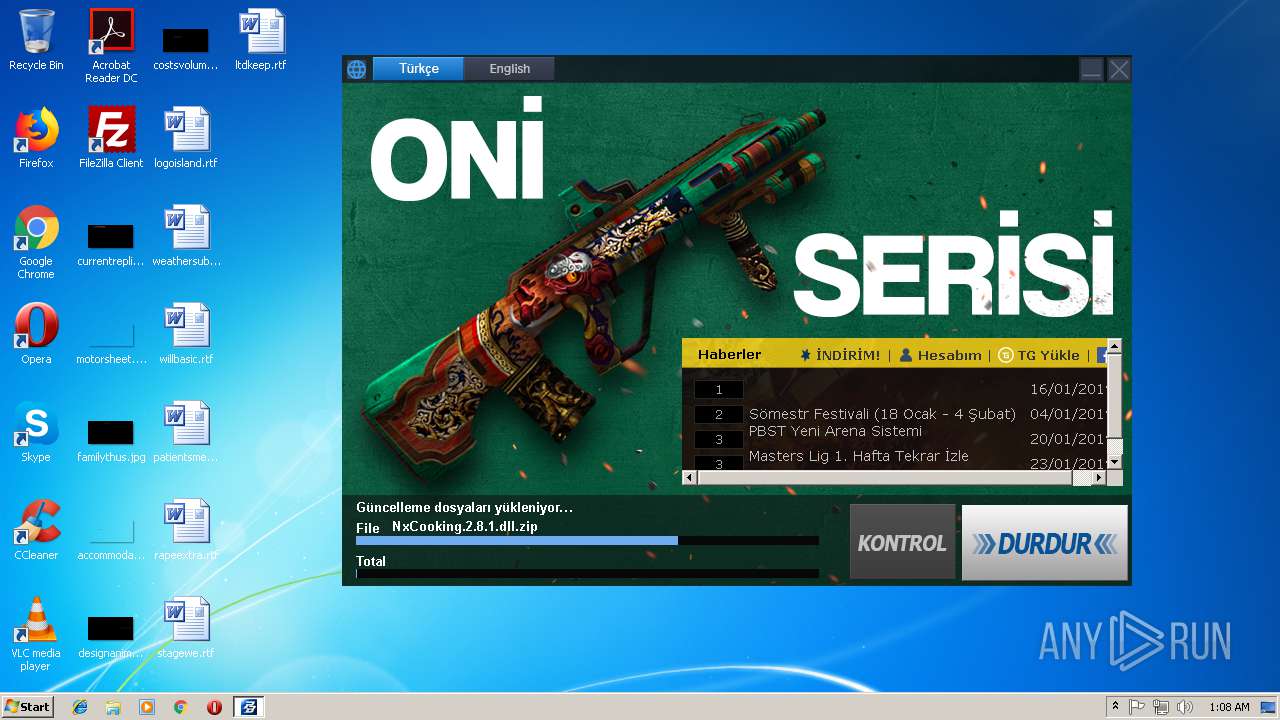Minimize the game launcher window
Image resolution: width=1280 pixels, height=720 pixels.
1091,69
